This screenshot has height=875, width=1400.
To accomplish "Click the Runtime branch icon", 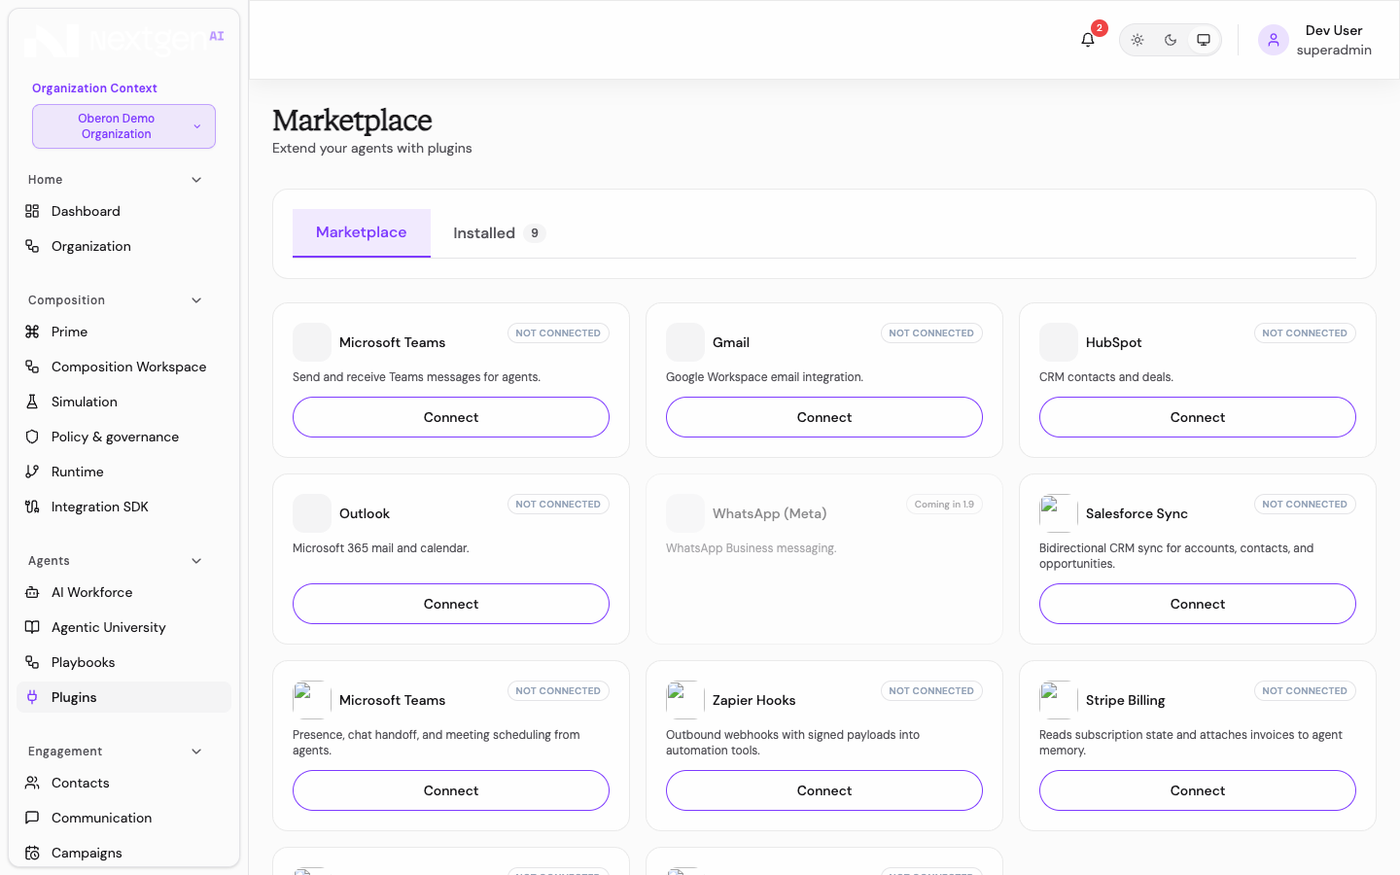I will tap(32, 472).
